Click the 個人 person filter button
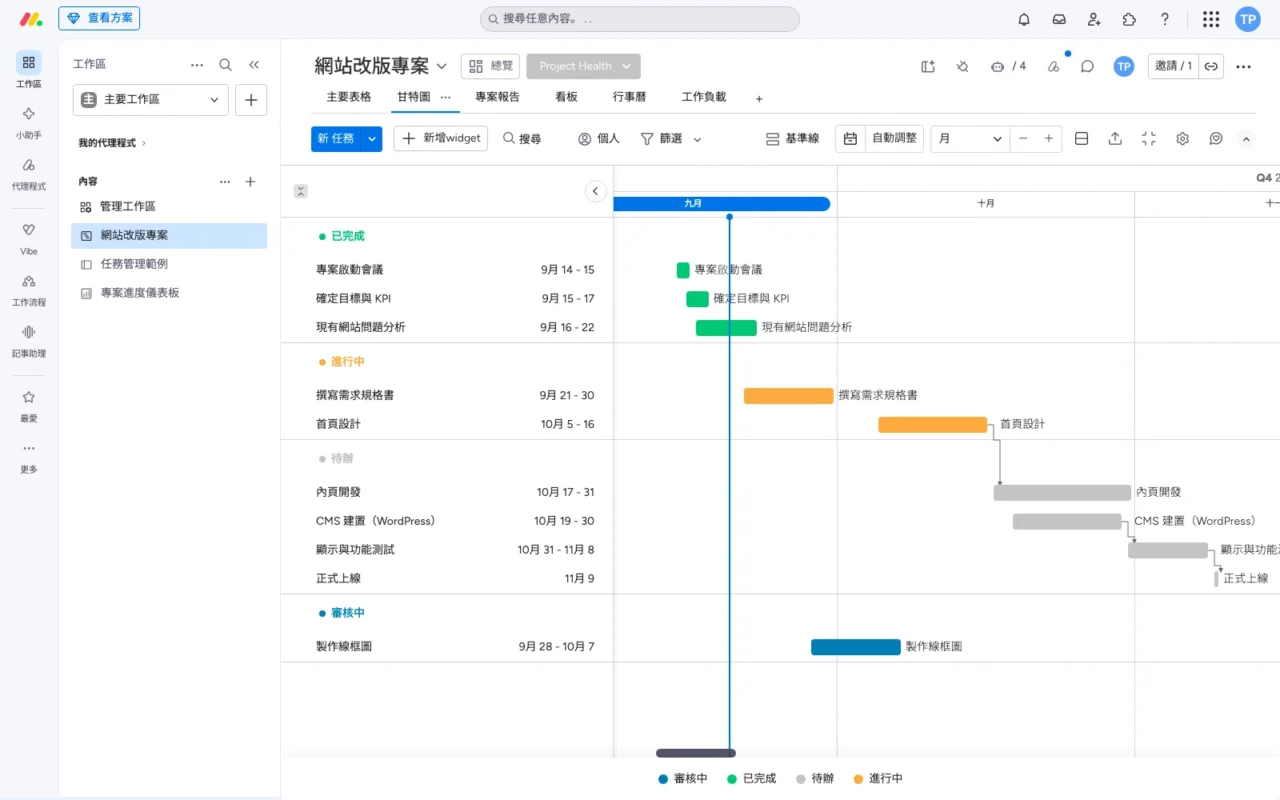This screenshot has width=1280, height=800. 599,139
